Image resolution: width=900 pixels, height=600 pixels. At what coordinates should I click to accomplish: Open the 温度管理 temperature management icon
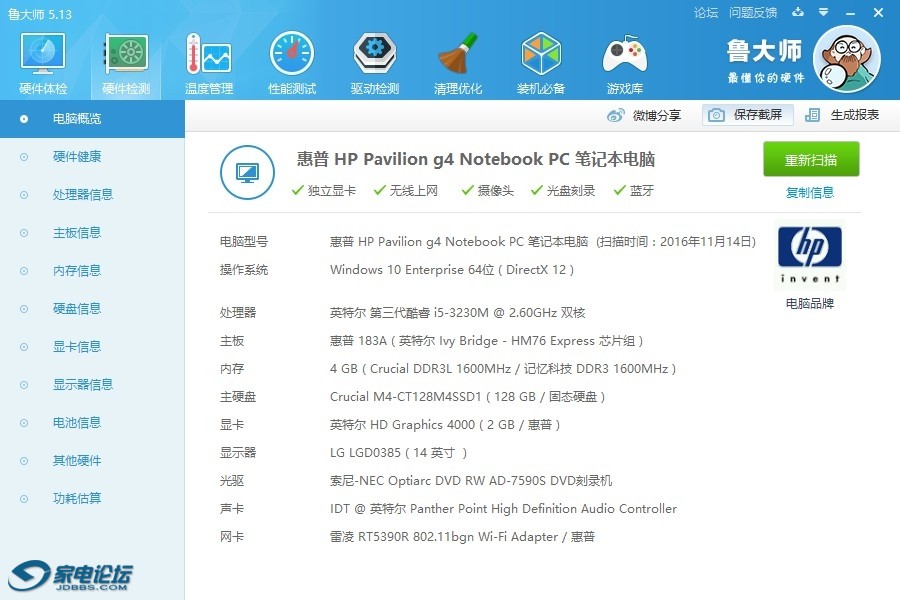point(209,63)
